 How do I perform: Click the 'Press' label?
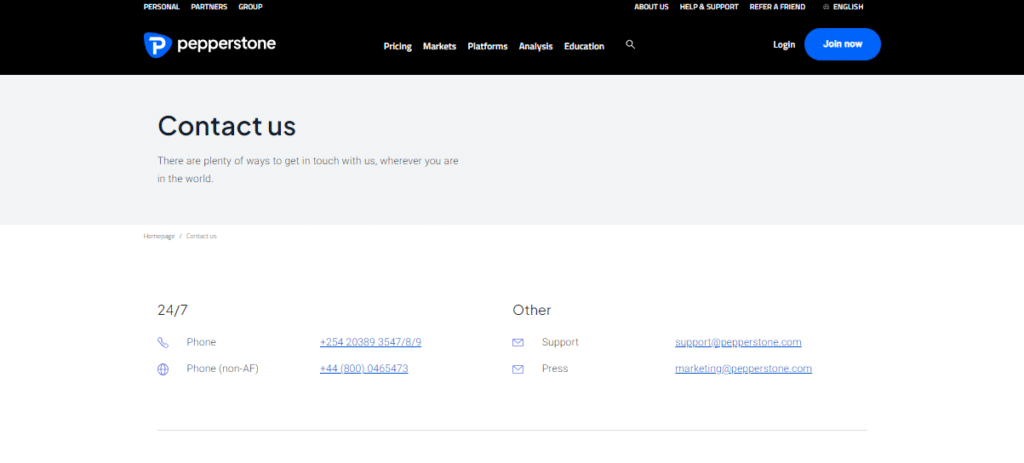[555, 369]
